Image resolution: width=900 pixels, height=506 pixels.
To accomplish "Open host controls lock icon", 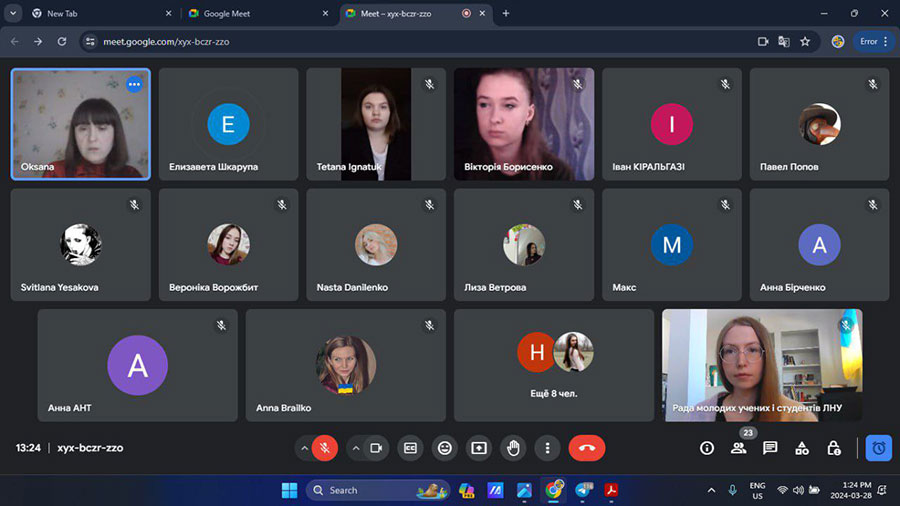I will point(833,448).
